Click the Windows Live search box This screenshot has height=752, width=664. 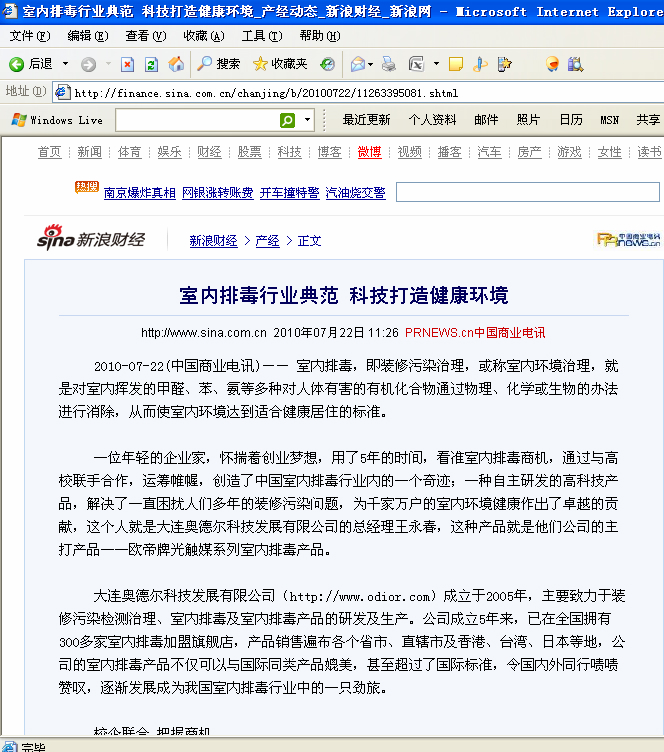(x=197, y=120)
